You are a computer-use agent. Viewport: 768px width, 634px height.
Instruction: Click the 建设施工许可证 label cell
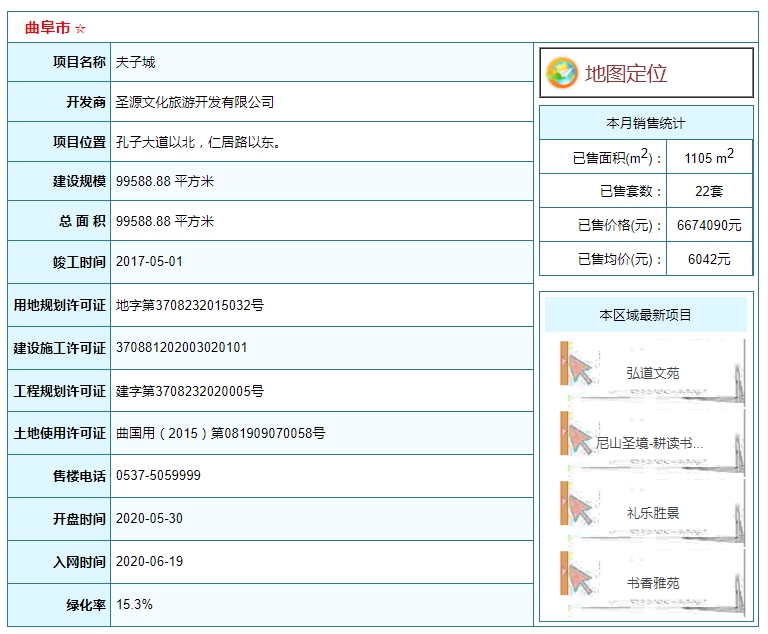(x=59, y=348)
